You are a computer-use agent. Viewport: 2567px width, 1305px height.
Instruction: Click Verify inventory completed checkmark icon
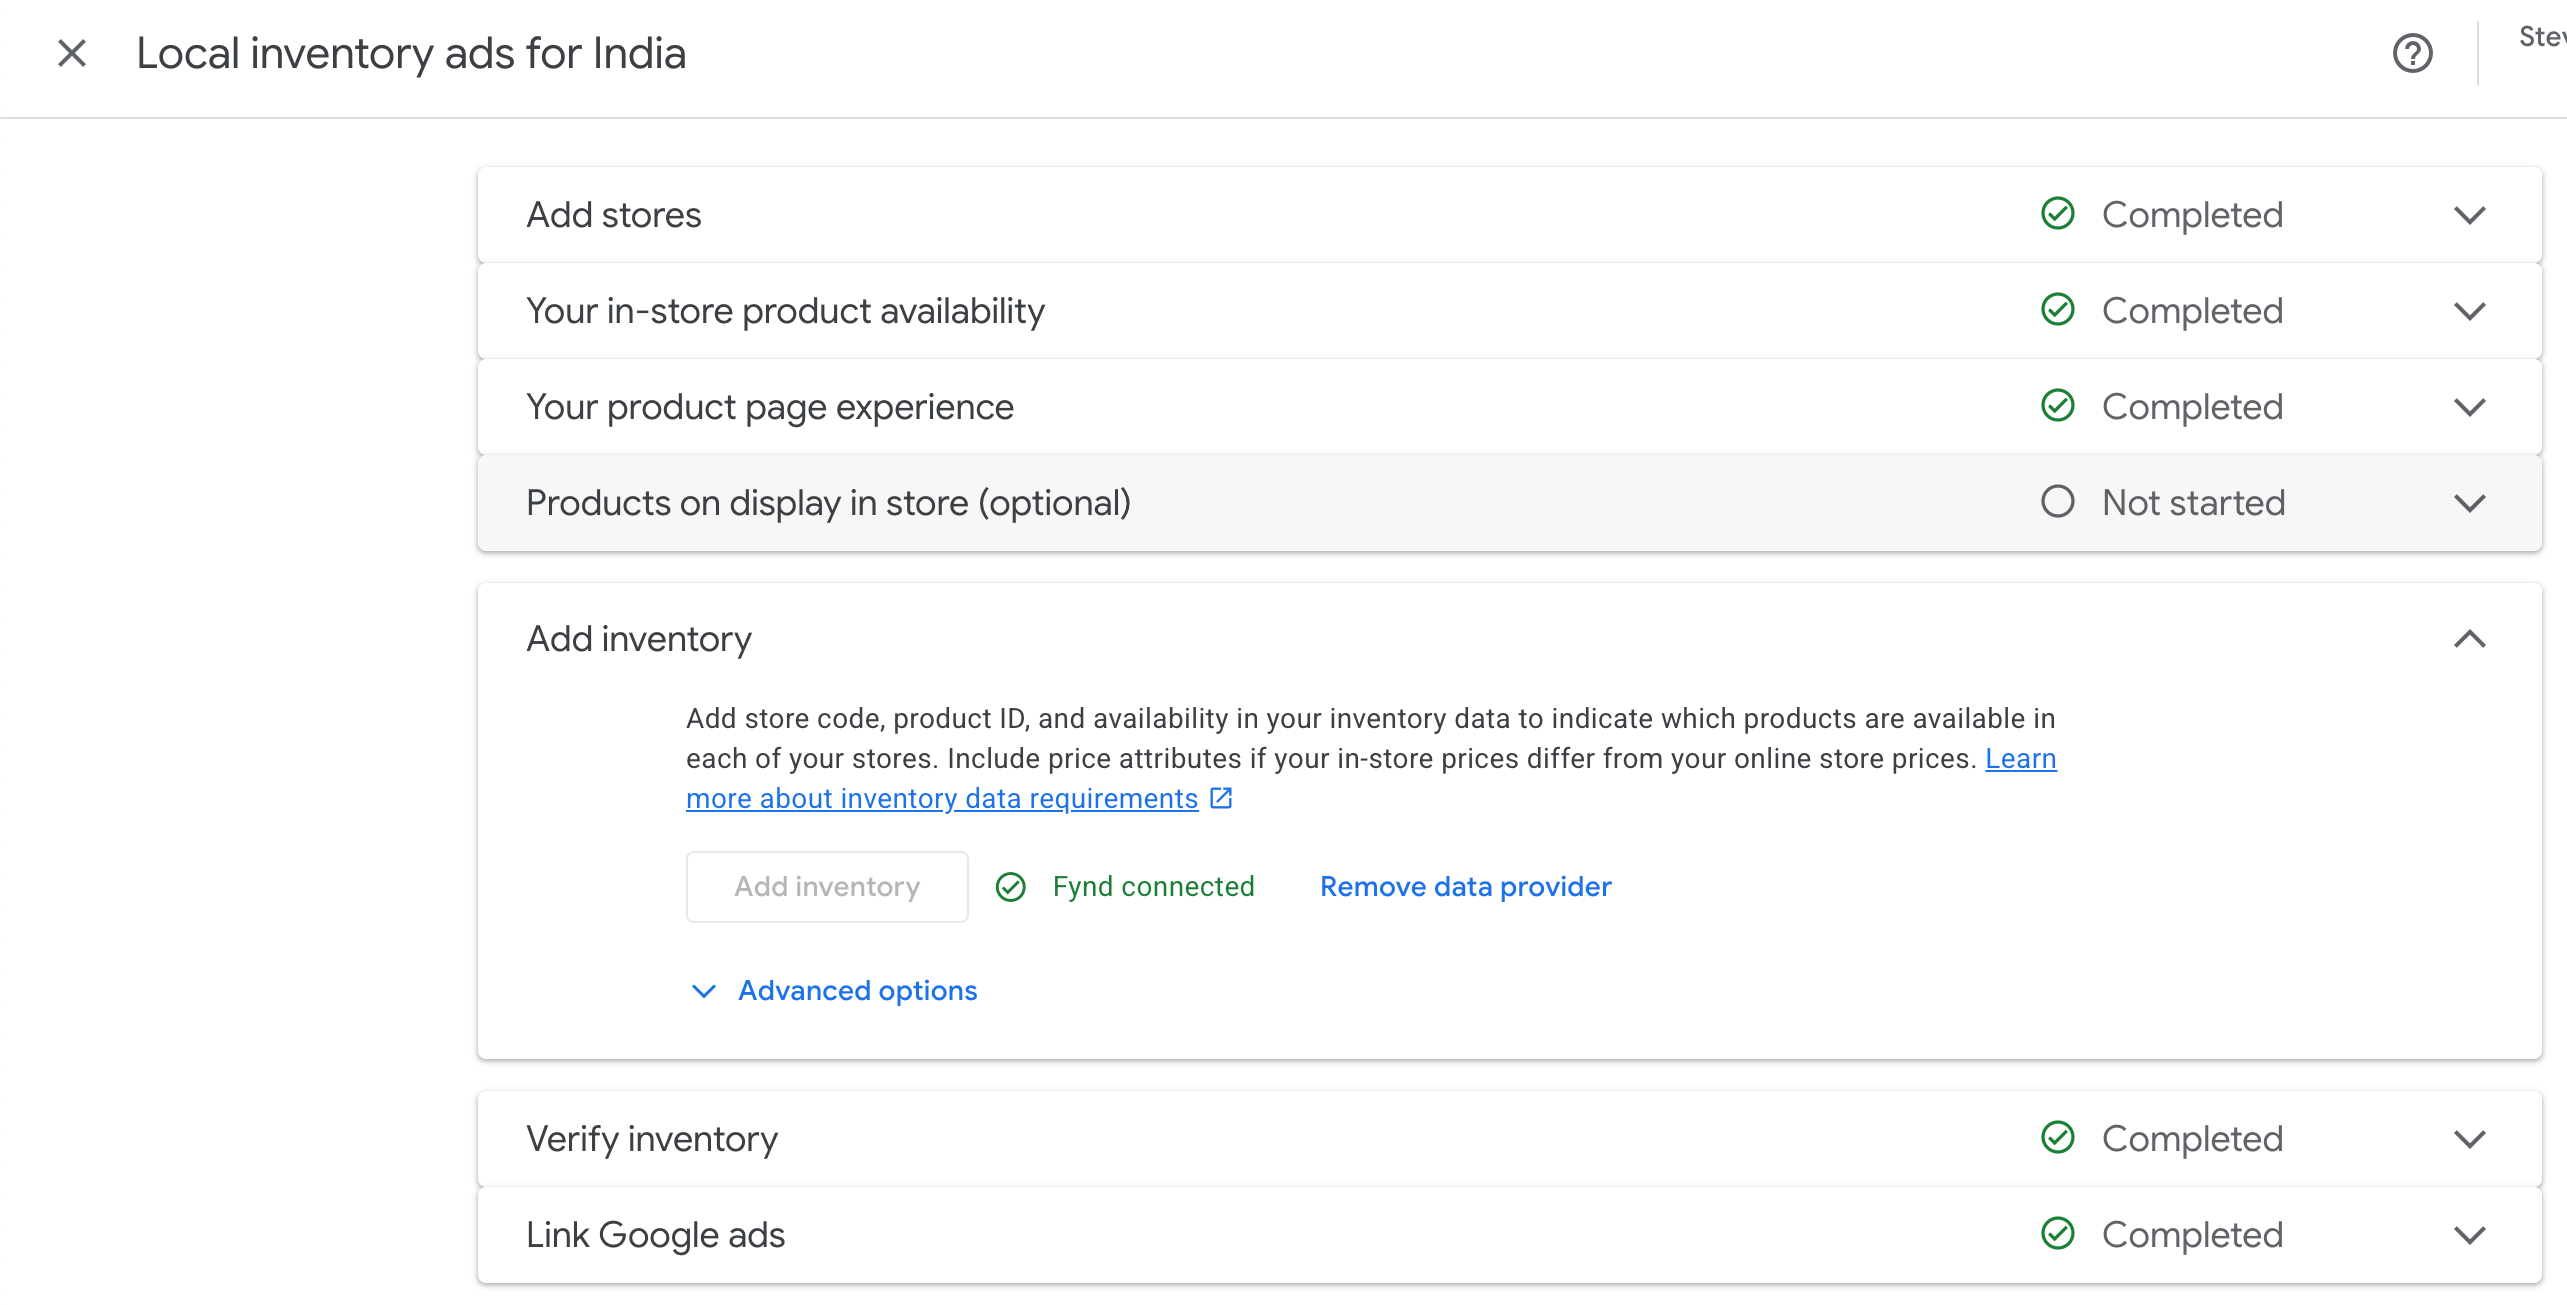[x=2057, y=1138]
